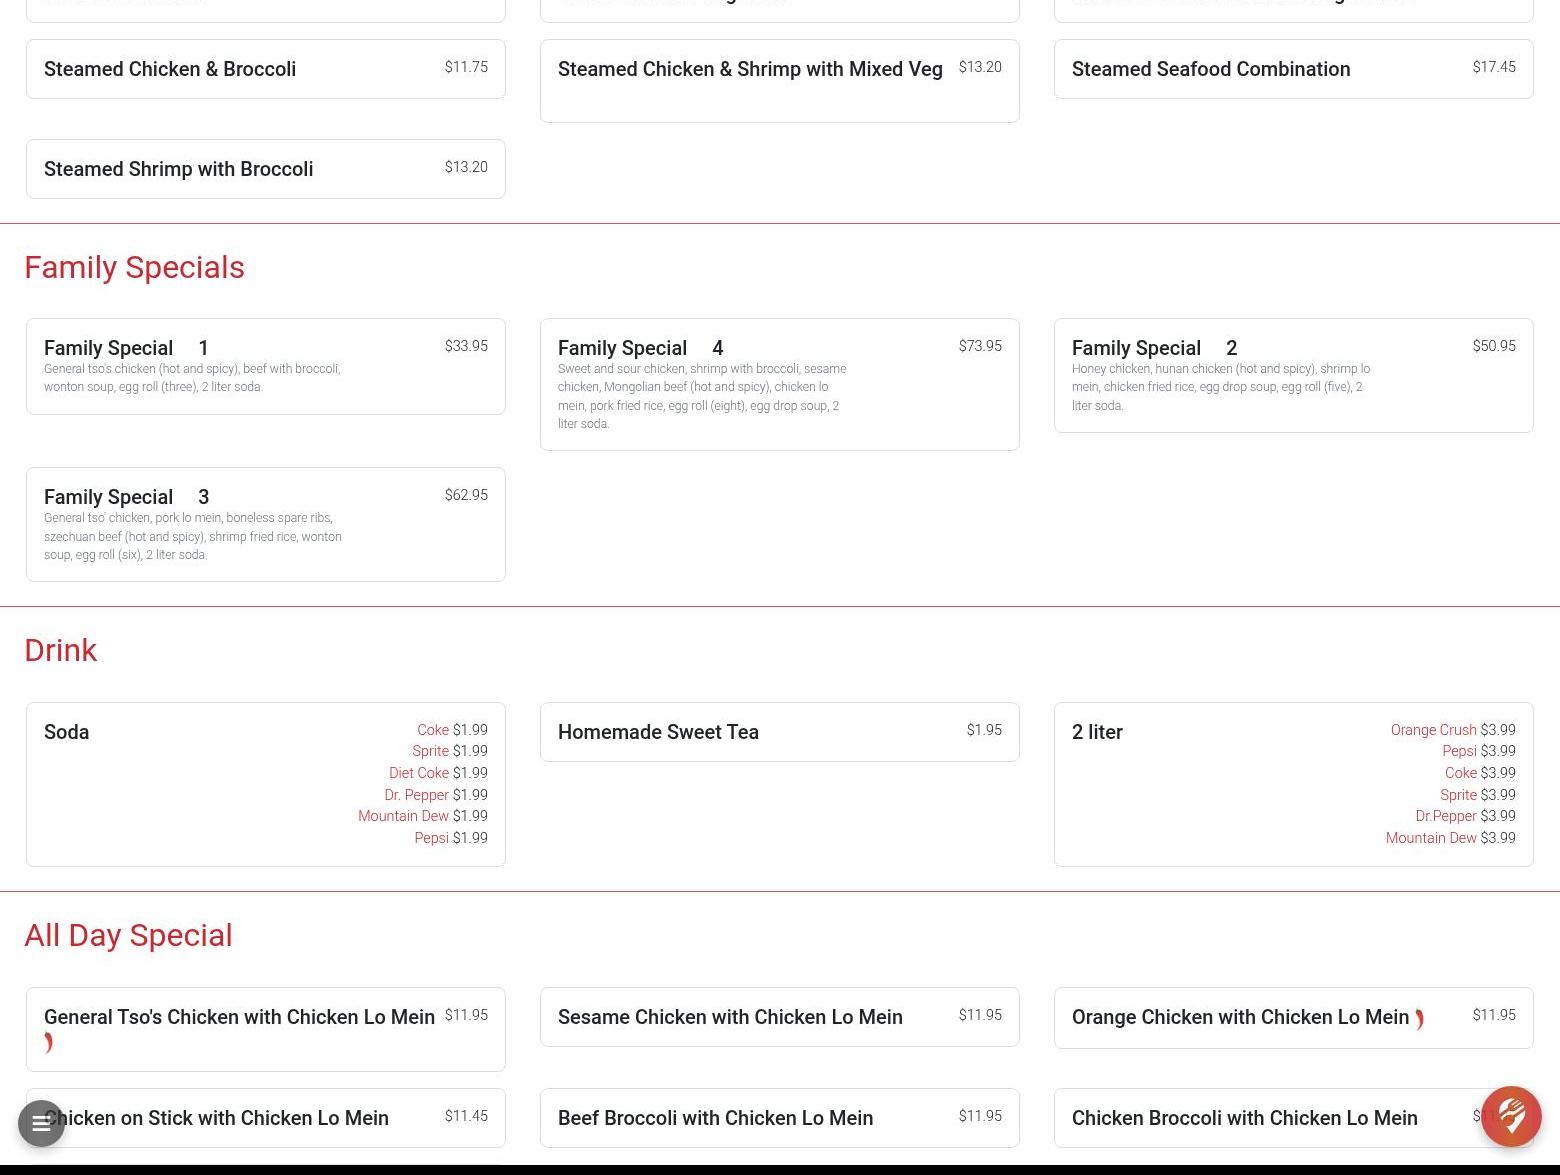The width and height of the screenshot is (1560, 1175).
Task: Choose Orange Crush 2 liter option
Action: click(1453, 730)
